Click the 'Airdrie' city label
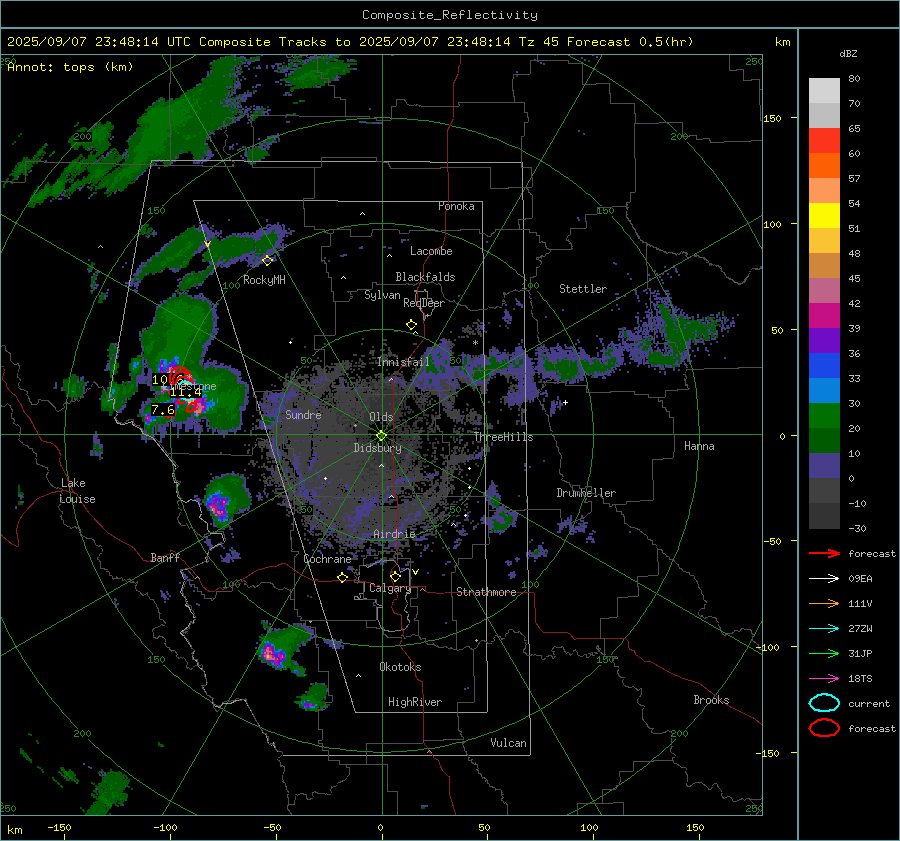The image size is (900, 841). coord(394,534)
